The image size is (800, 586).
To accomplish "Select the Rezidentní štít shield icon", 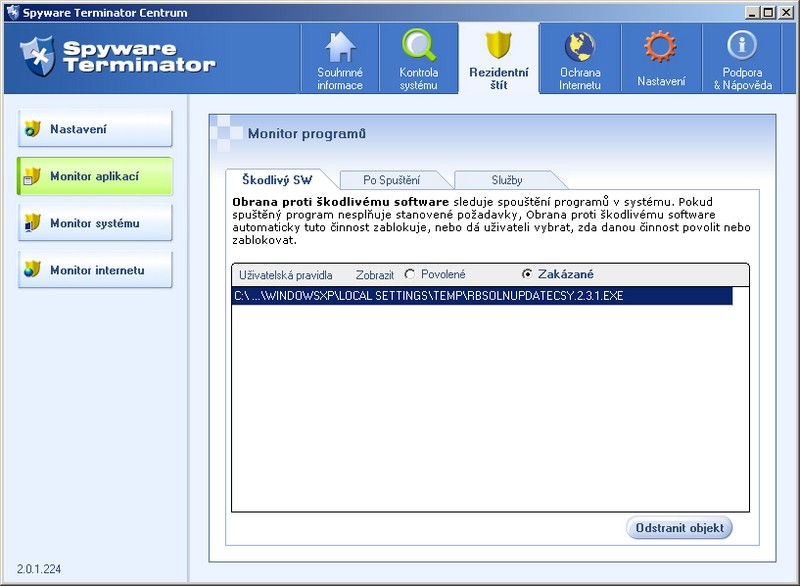I will (498, 47).
